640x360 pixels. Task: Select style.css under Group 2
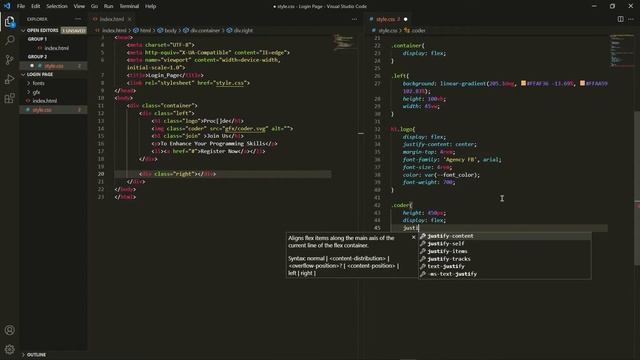53,66
